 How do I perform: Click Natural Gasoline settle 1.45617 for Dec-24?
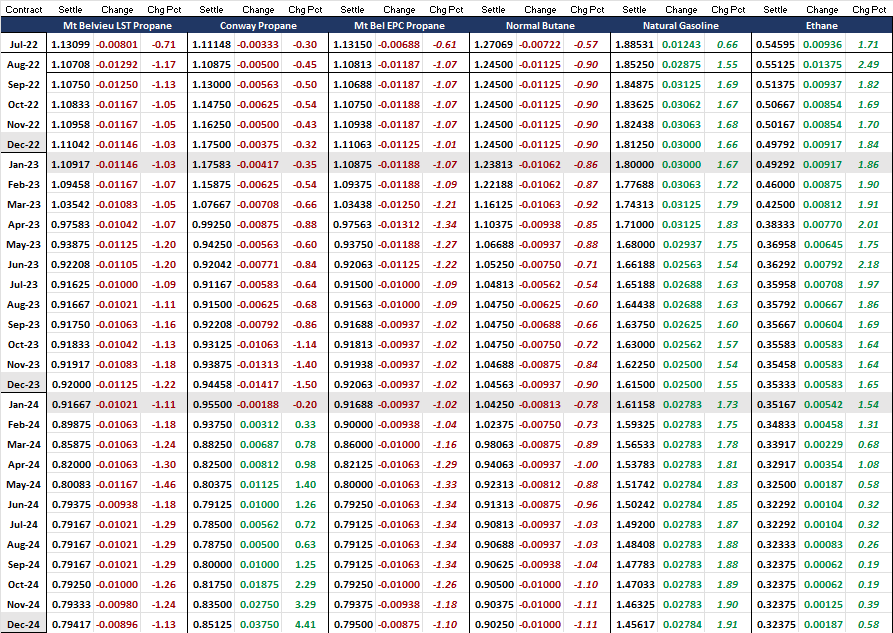(x=634, y=624)
